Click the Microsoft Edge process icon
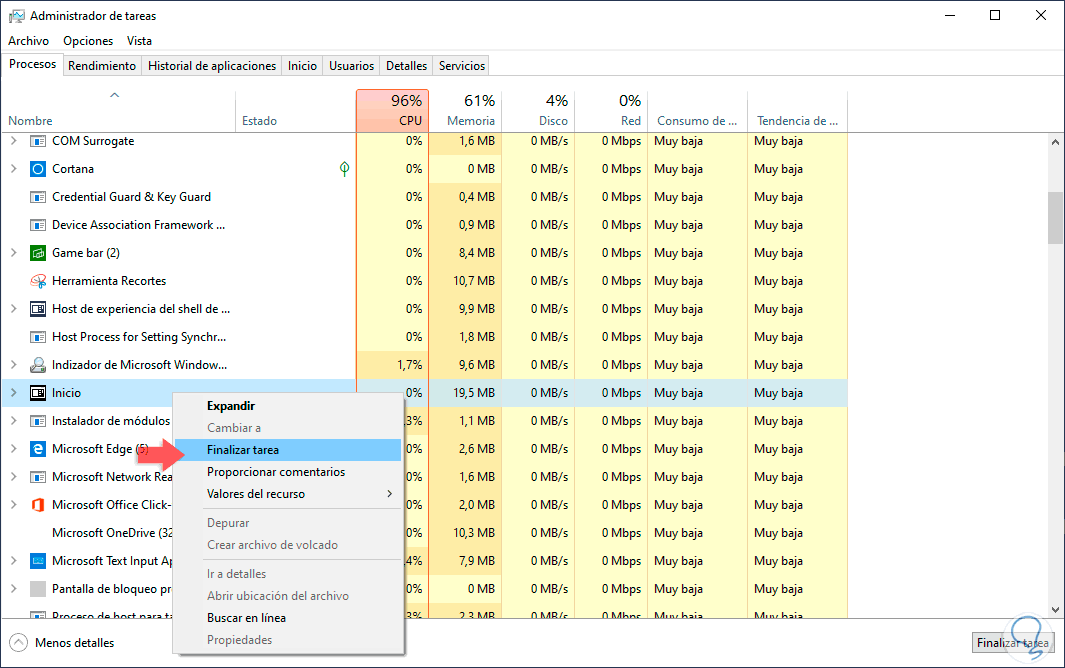This screenshot has height=668, width=1065. pos(39,449)
